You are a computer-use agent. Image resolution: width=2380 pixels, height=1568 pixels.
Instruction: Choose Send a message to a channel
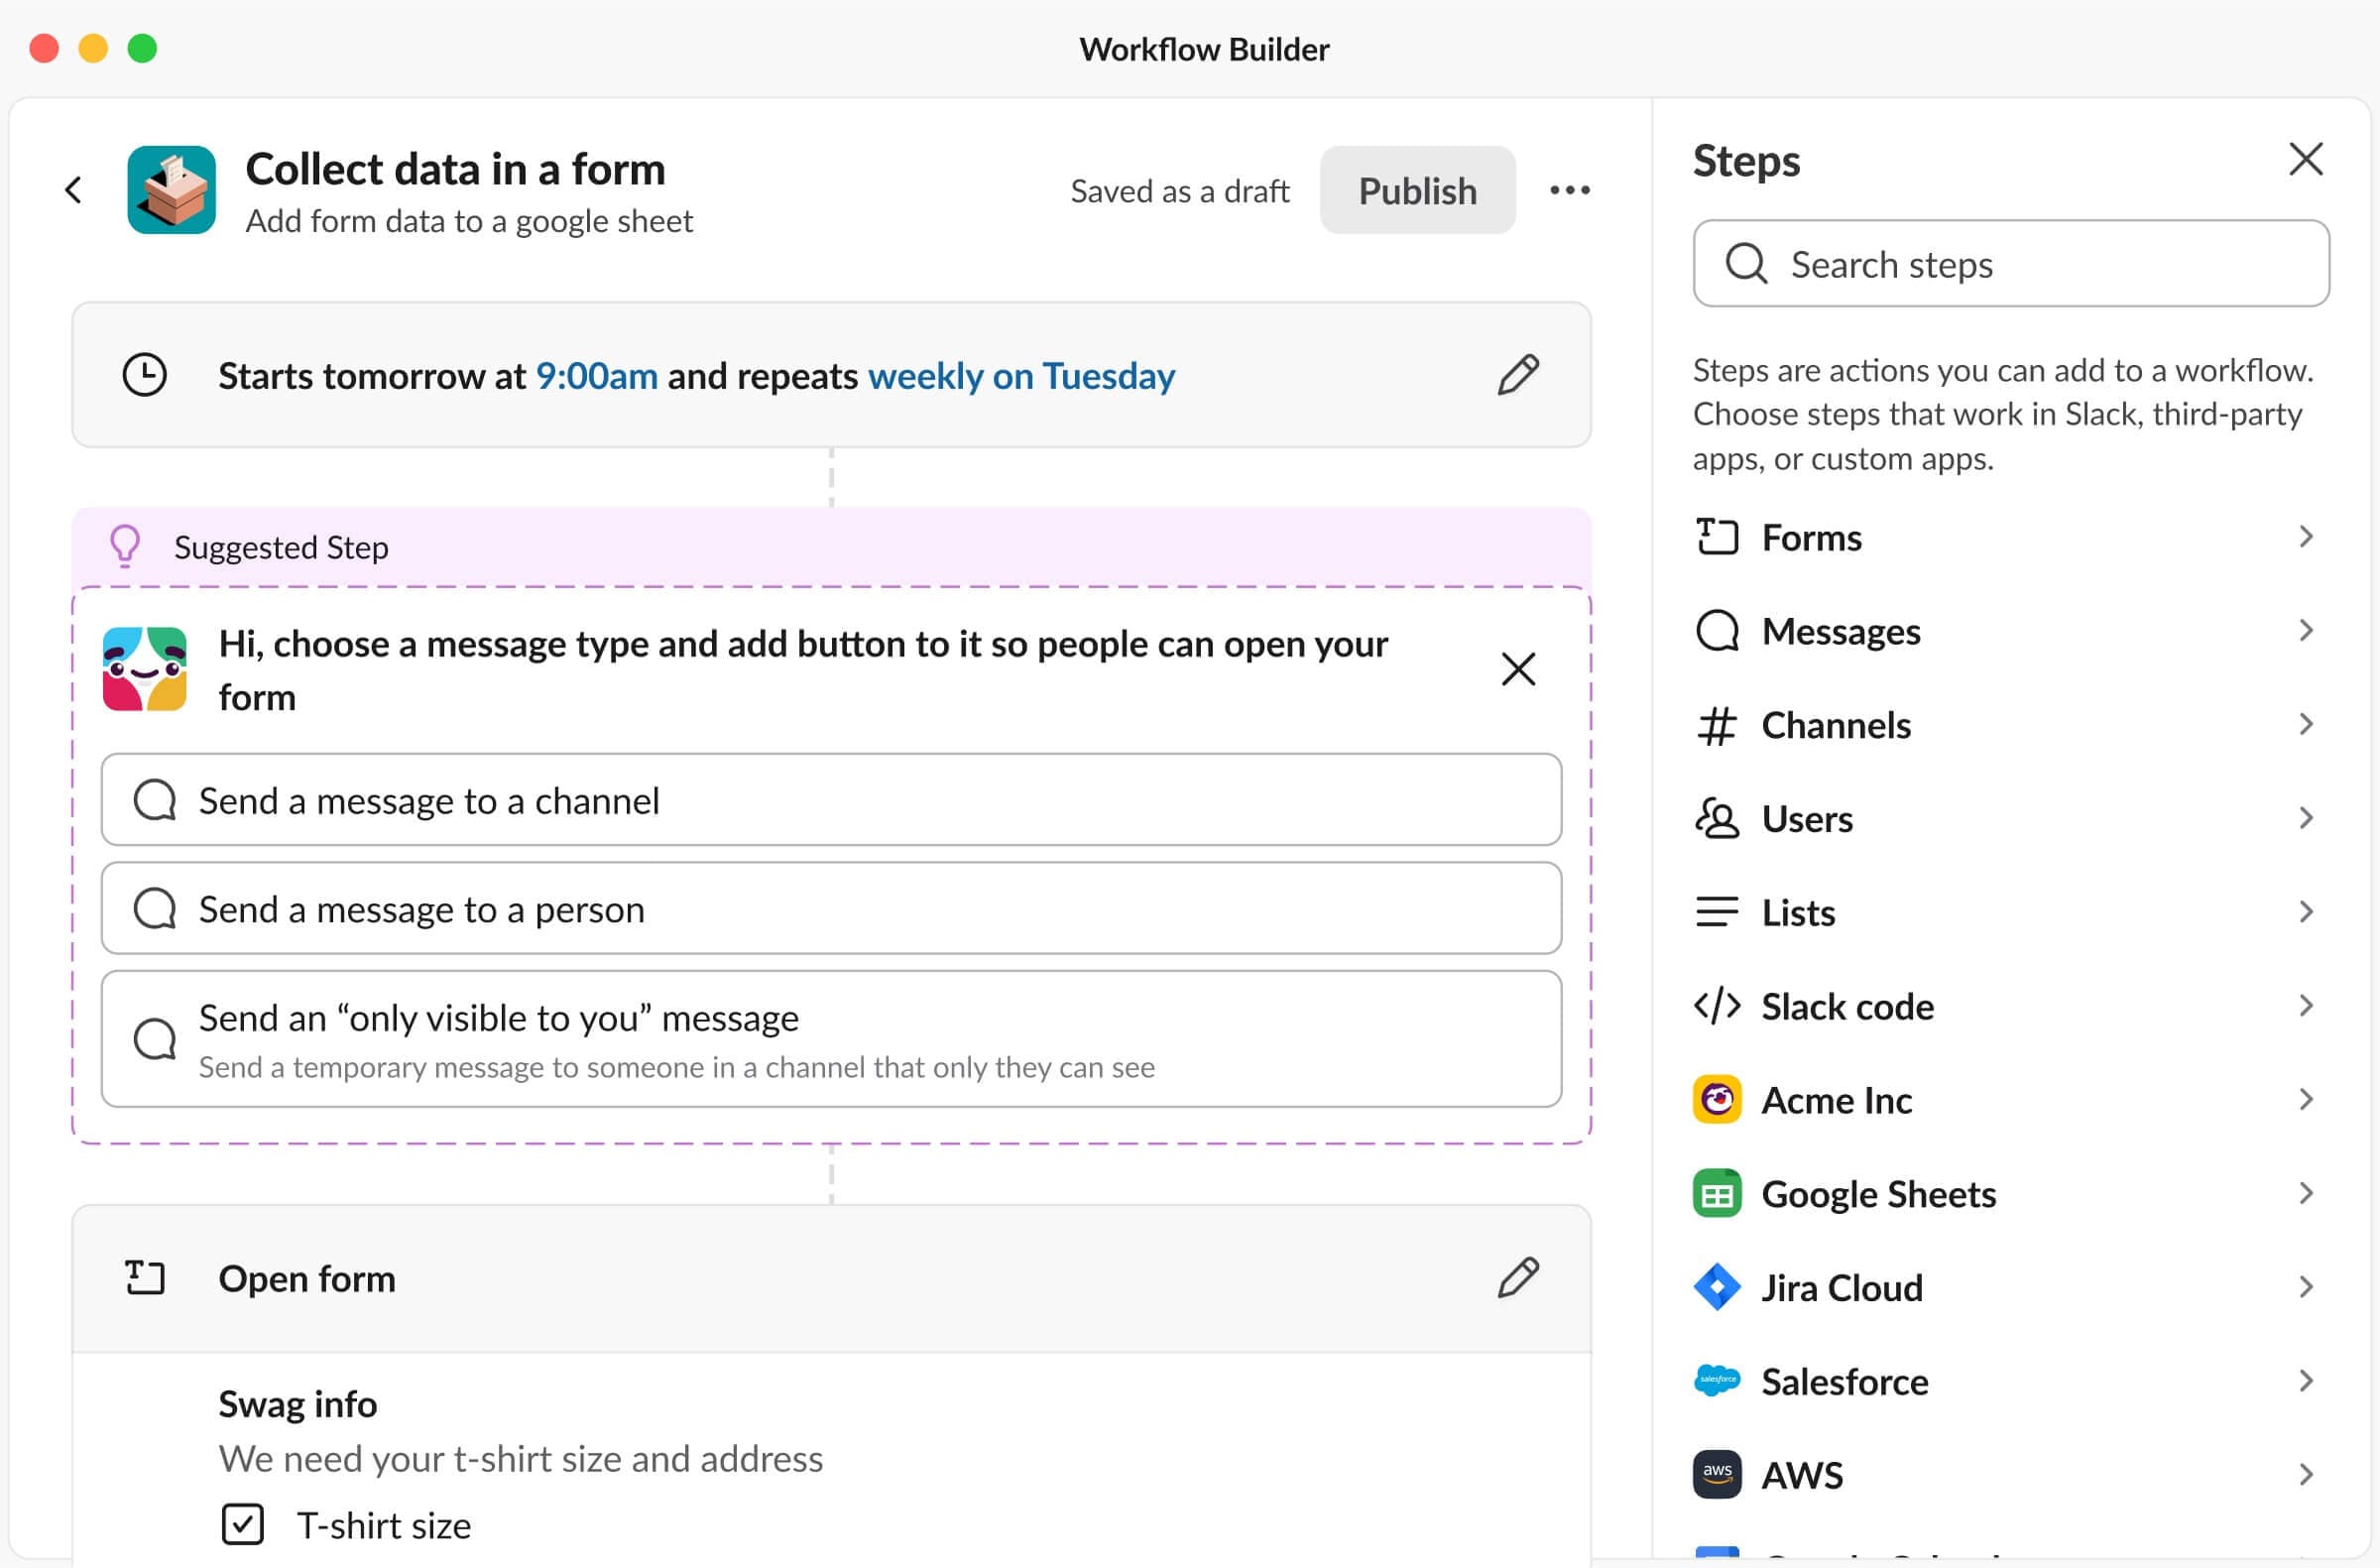coord(831,800)
